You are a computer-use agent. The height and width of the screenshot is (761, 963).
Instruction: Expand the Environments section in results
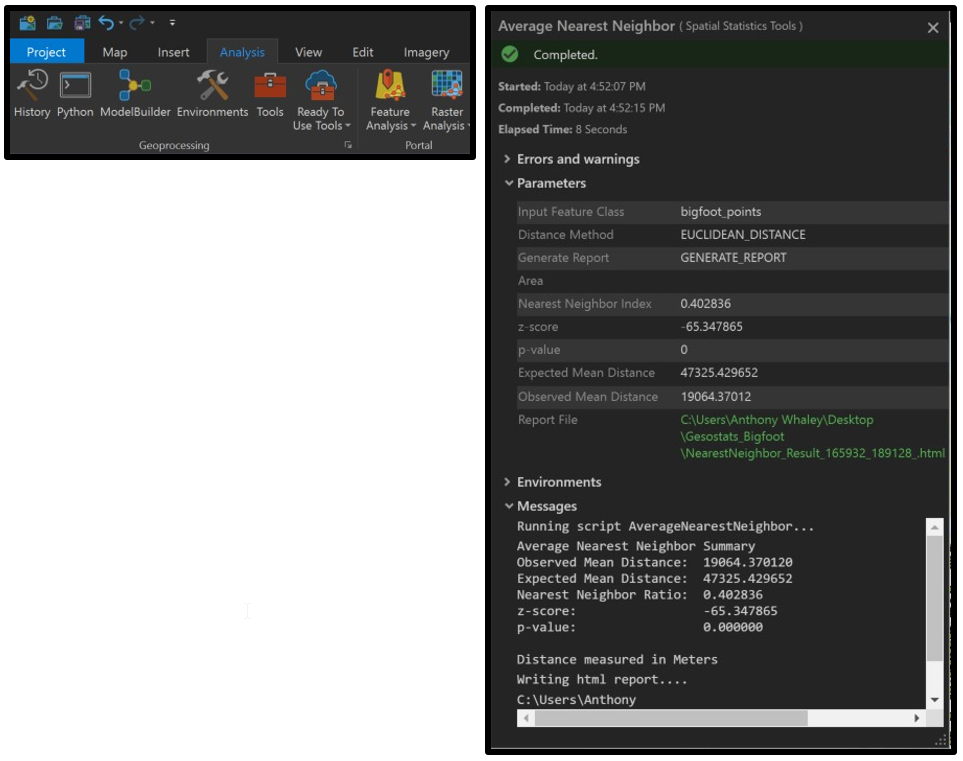[558, 482]
